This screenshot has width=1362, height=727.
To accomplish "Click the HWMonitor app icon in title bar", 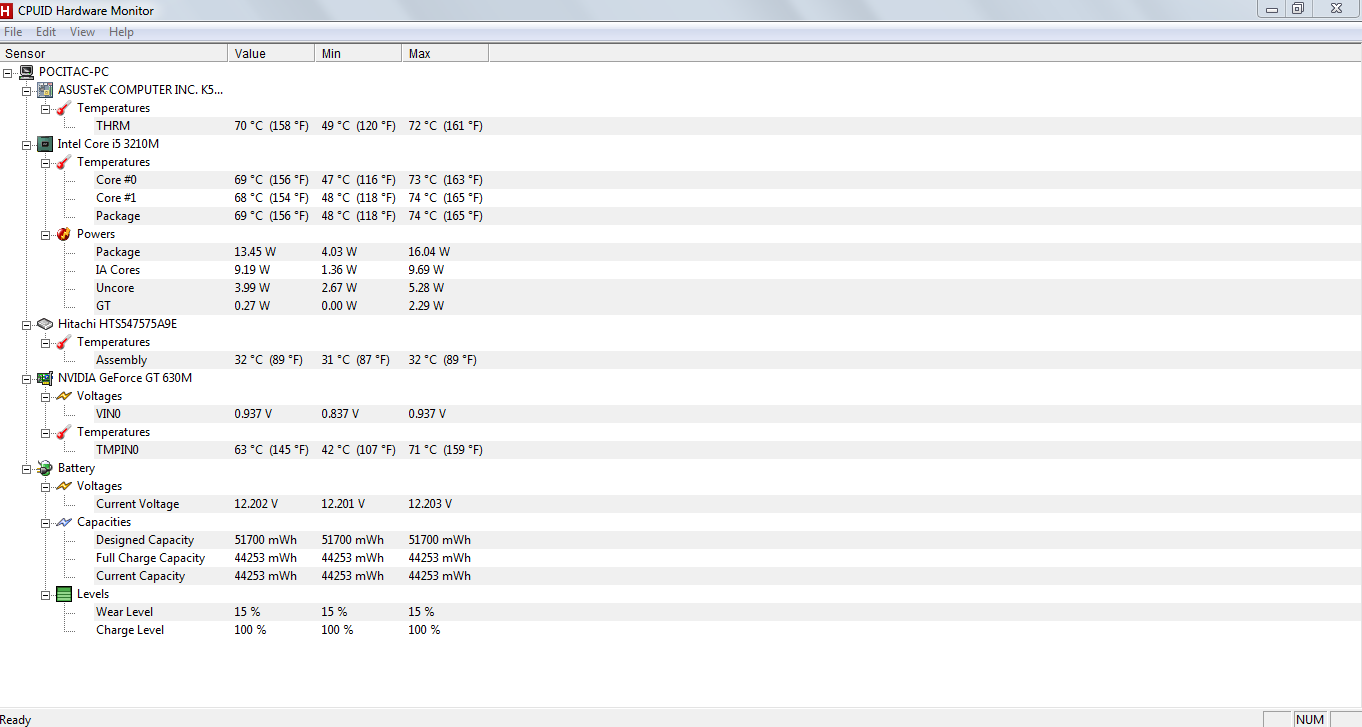I will click(x=8, y=10).
